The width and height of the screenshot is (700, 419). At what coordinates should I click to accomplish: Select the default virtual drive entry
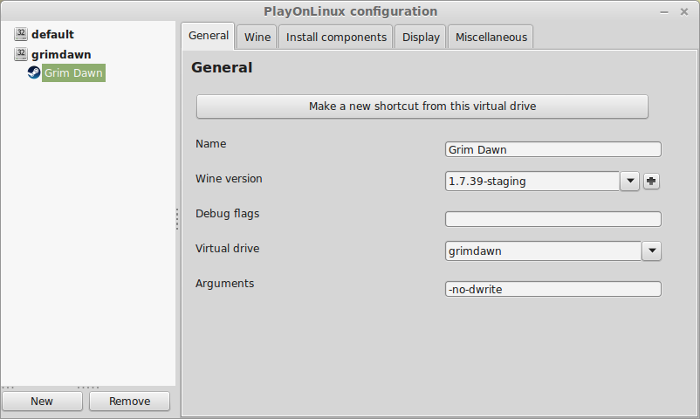53,34
